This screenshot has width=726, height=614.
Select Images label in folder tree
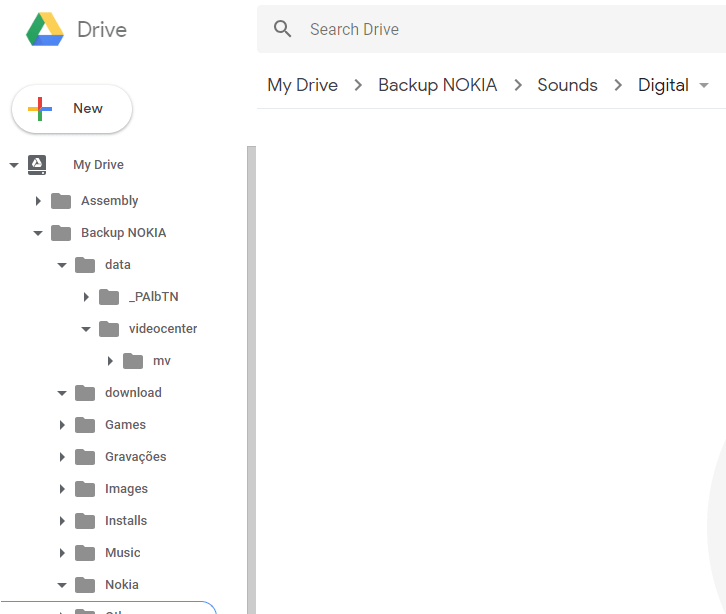pyautogui.click(x=126, y=489)
